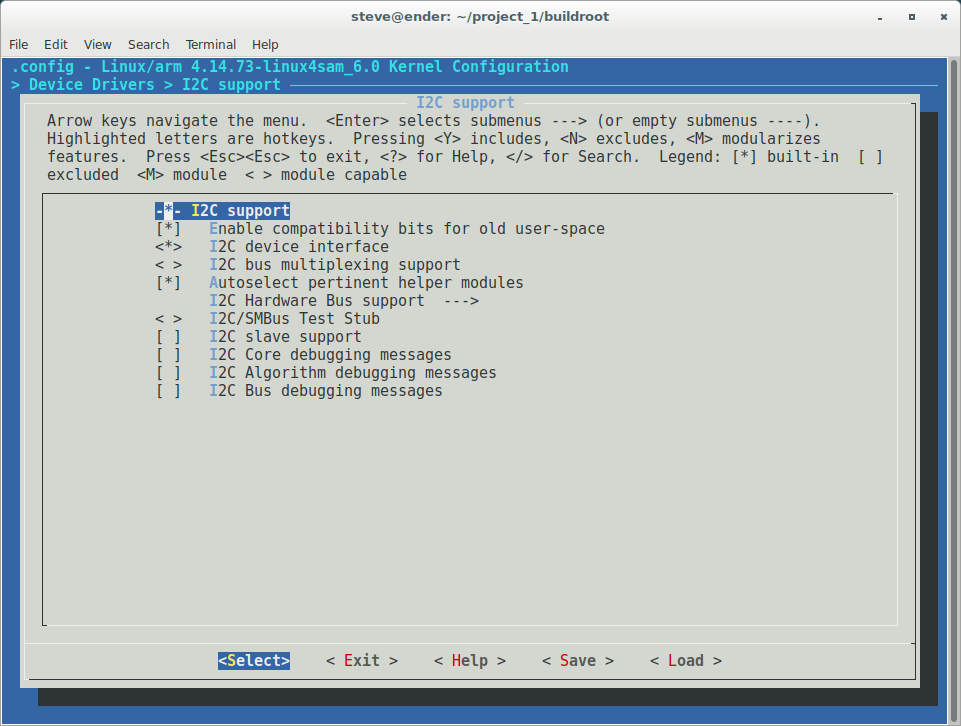Save the kernel configuration via Save button
Screen dimensions: 961x726
coord(577,660)
